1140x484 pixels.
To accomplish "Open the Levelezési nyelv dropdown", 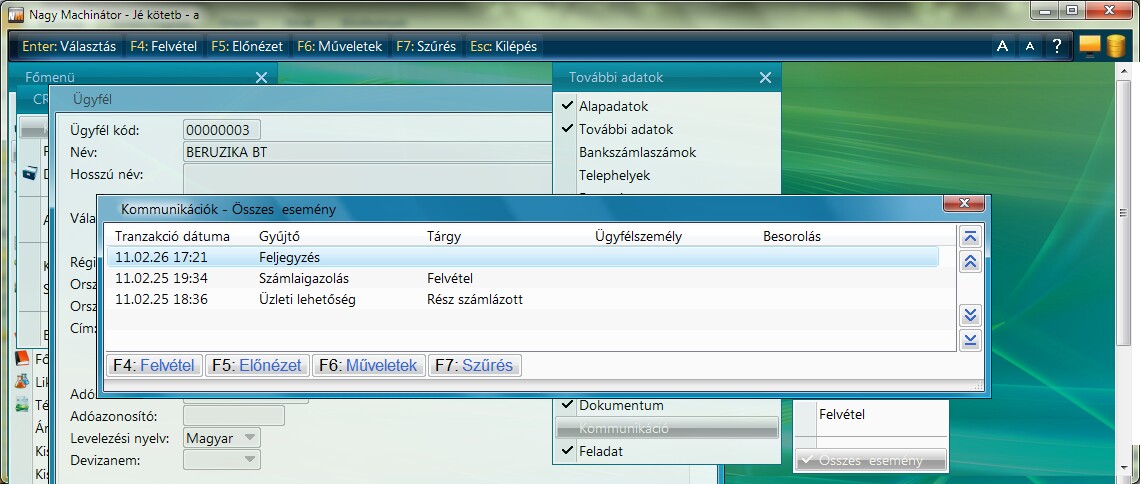I will (221, 438).
